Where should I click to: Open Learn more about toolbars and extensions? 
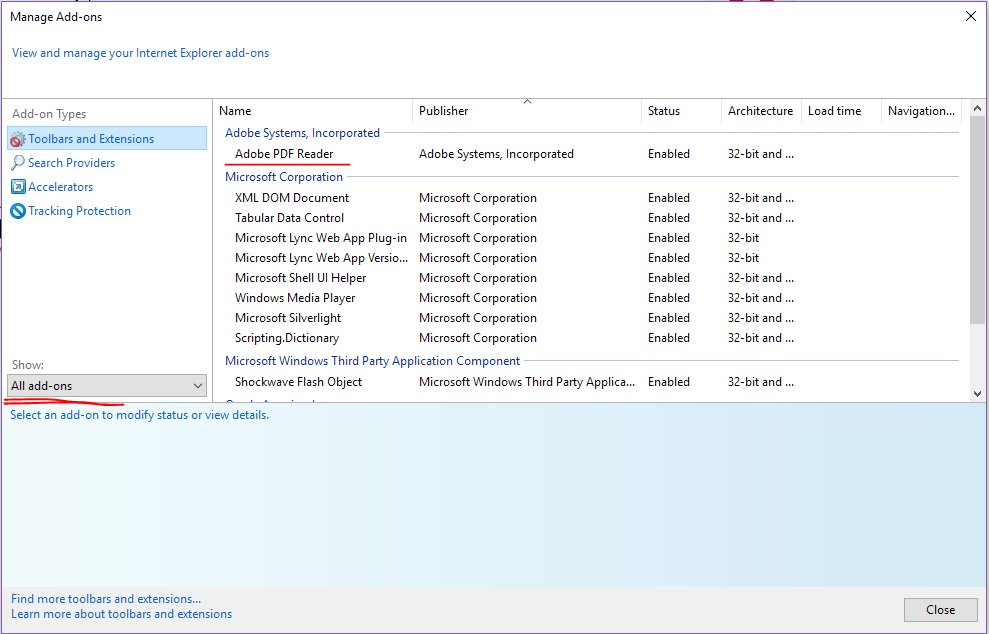click(x=121, y=614)
